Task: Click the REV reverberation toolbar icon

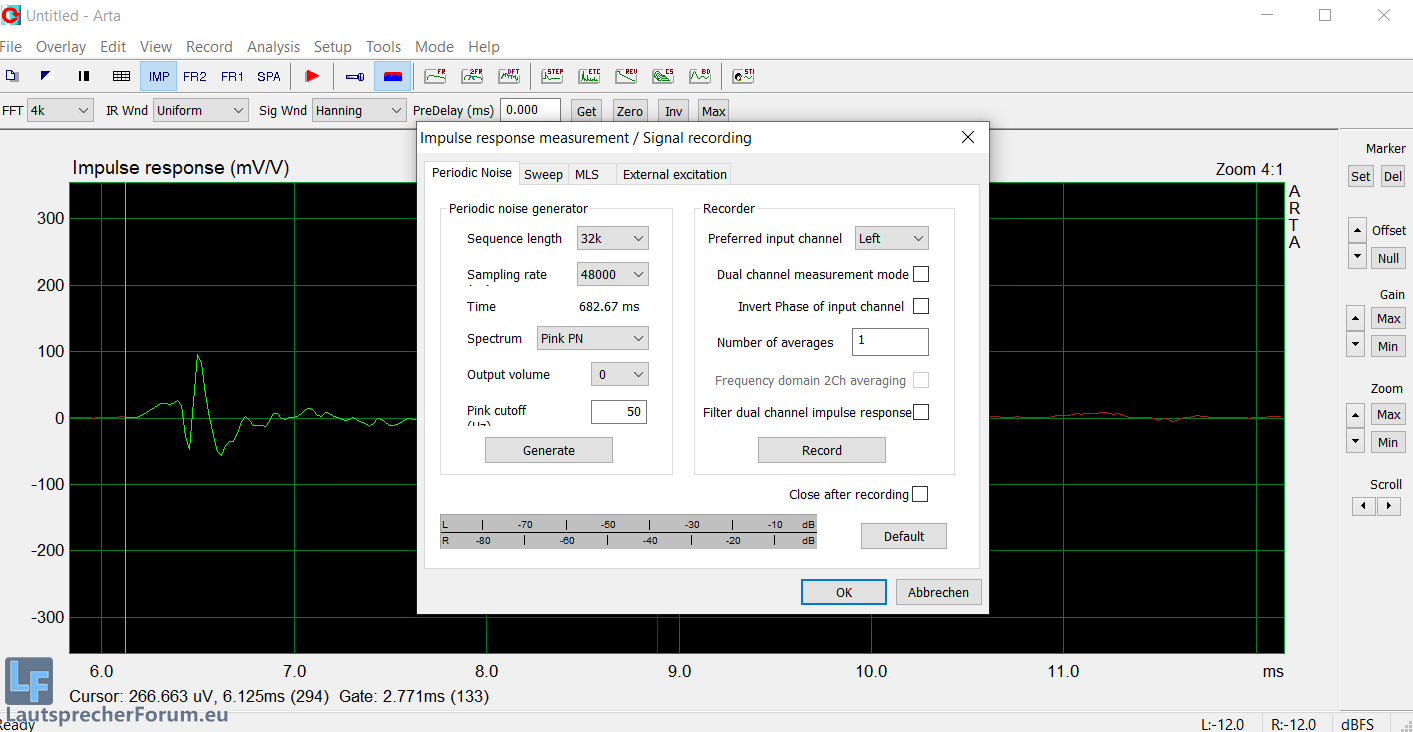Action: (626, 76)
